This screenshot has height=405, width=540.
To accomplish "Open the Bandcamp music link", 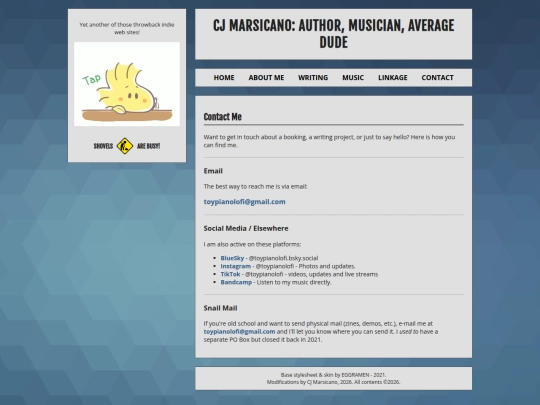I will tap(236, 282).
